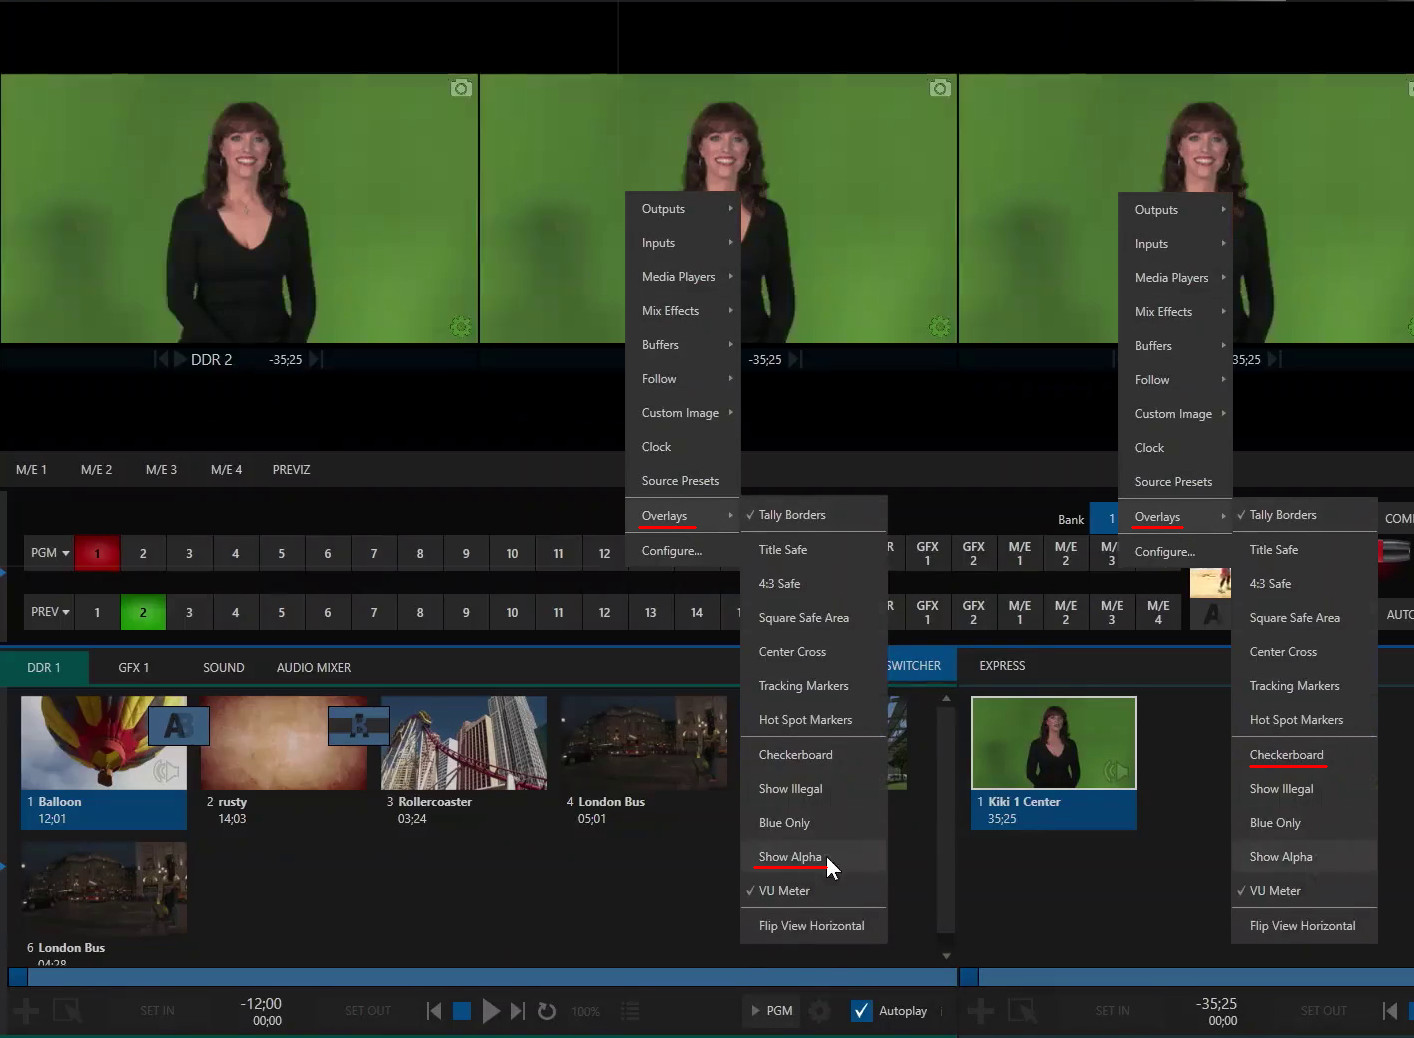This screenshot has height=1038, width=1414.
Task: Click the speaker icon on the Balloon clip
Action: [166, 771]
